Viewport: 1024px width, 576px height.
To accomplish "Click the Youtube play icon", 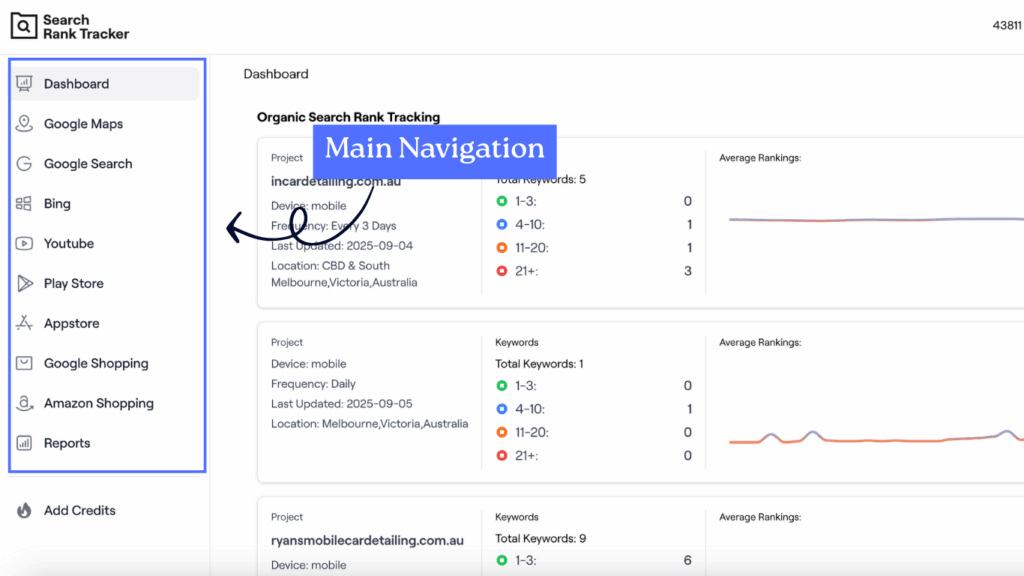I will click(24, 243).
